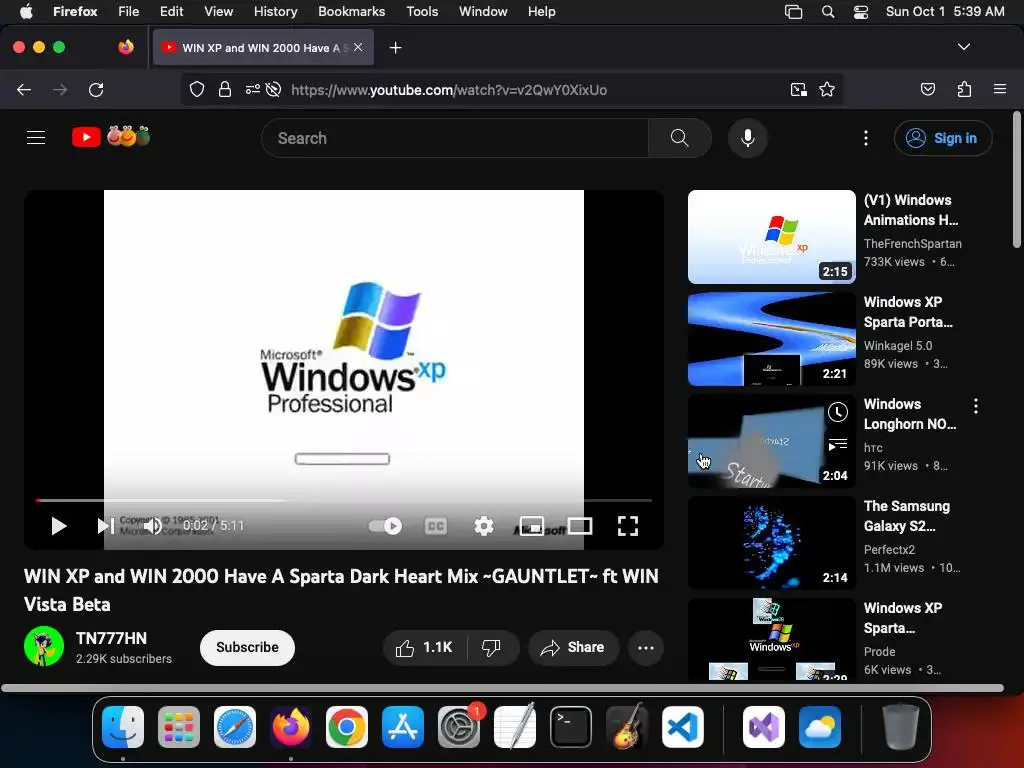The width and height of the screenshot is (1024, 768).
Task: Open Spotlight search in menu bar
Action: [827, 11]
